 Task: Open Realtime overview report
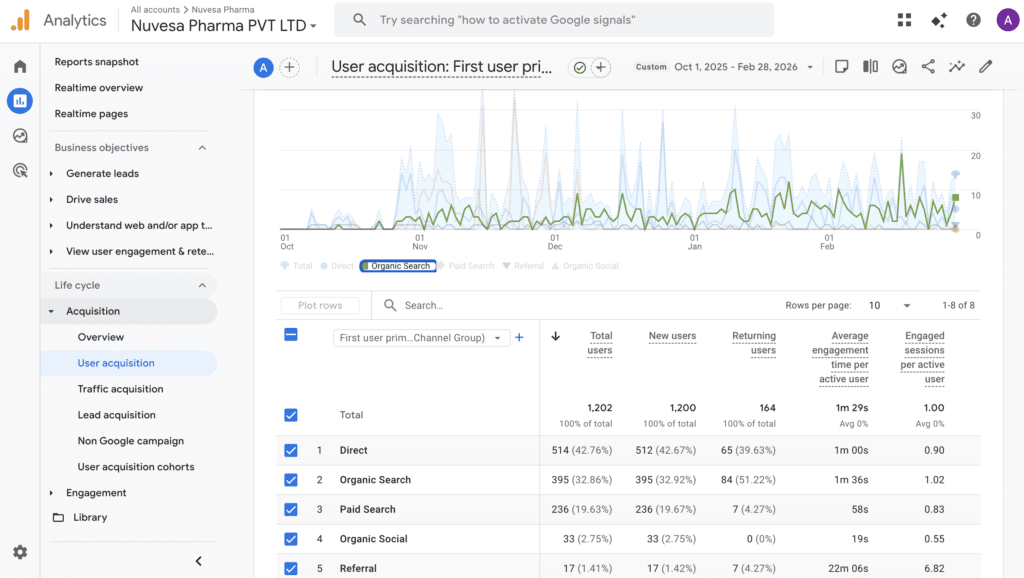[x=98, y=88]
